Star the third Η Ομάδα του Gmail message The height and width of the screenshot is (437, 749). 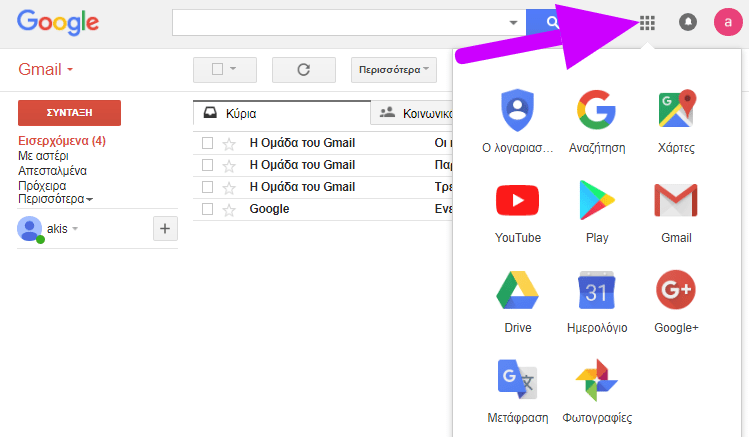pos(229,187)
